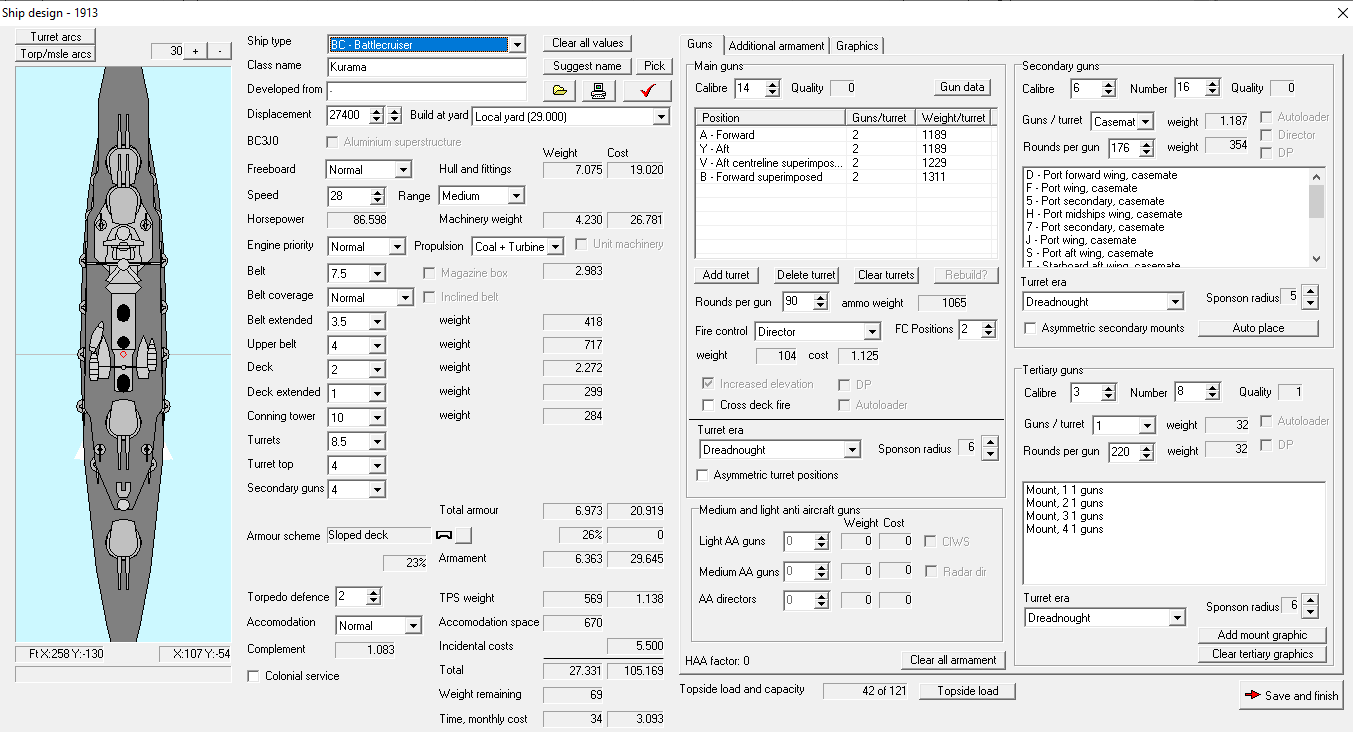Increase displacement with up spinner arrow
Viewport: 1353px width, 732px height.
click(x=376, y=111)
